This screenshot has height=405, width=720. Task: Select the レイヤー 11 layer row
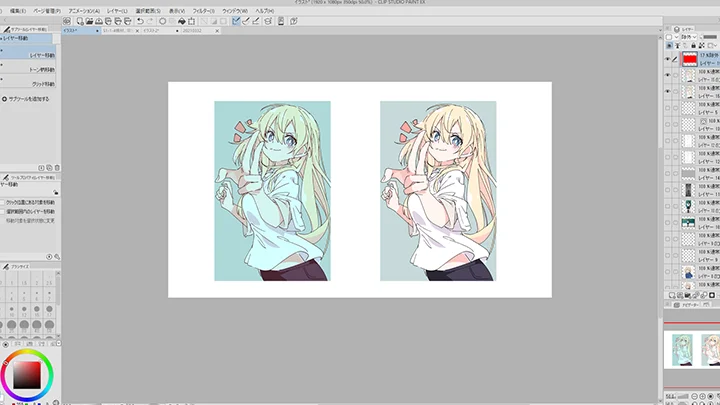pyautogui.click(x=692, y=190)
